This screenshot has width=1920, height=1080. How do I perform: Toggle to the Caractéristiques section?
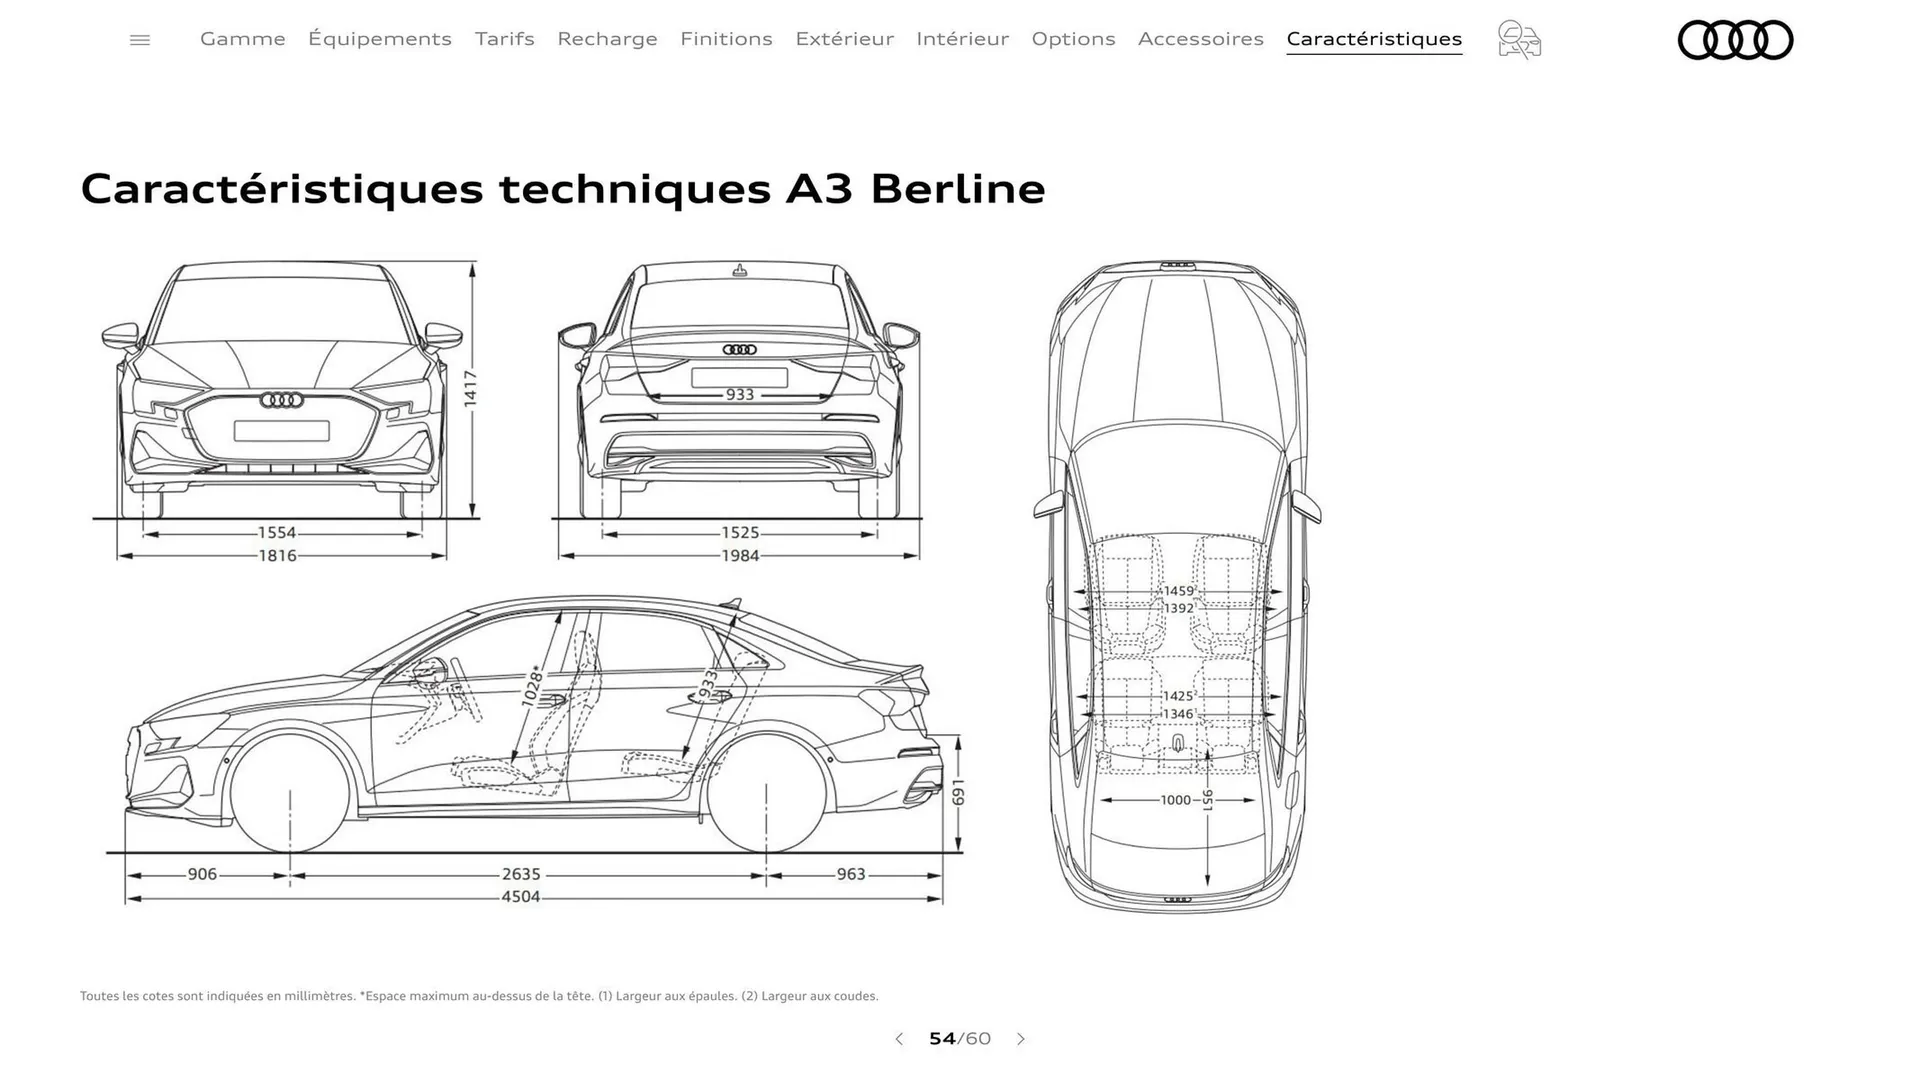(1374, 39)
